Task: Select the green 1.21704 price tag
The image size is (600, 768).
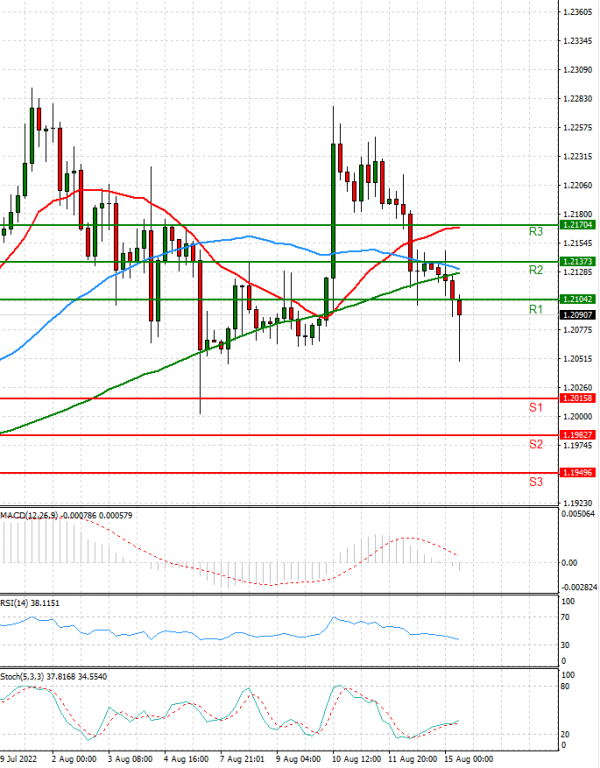Action: (x=577, y=225)
